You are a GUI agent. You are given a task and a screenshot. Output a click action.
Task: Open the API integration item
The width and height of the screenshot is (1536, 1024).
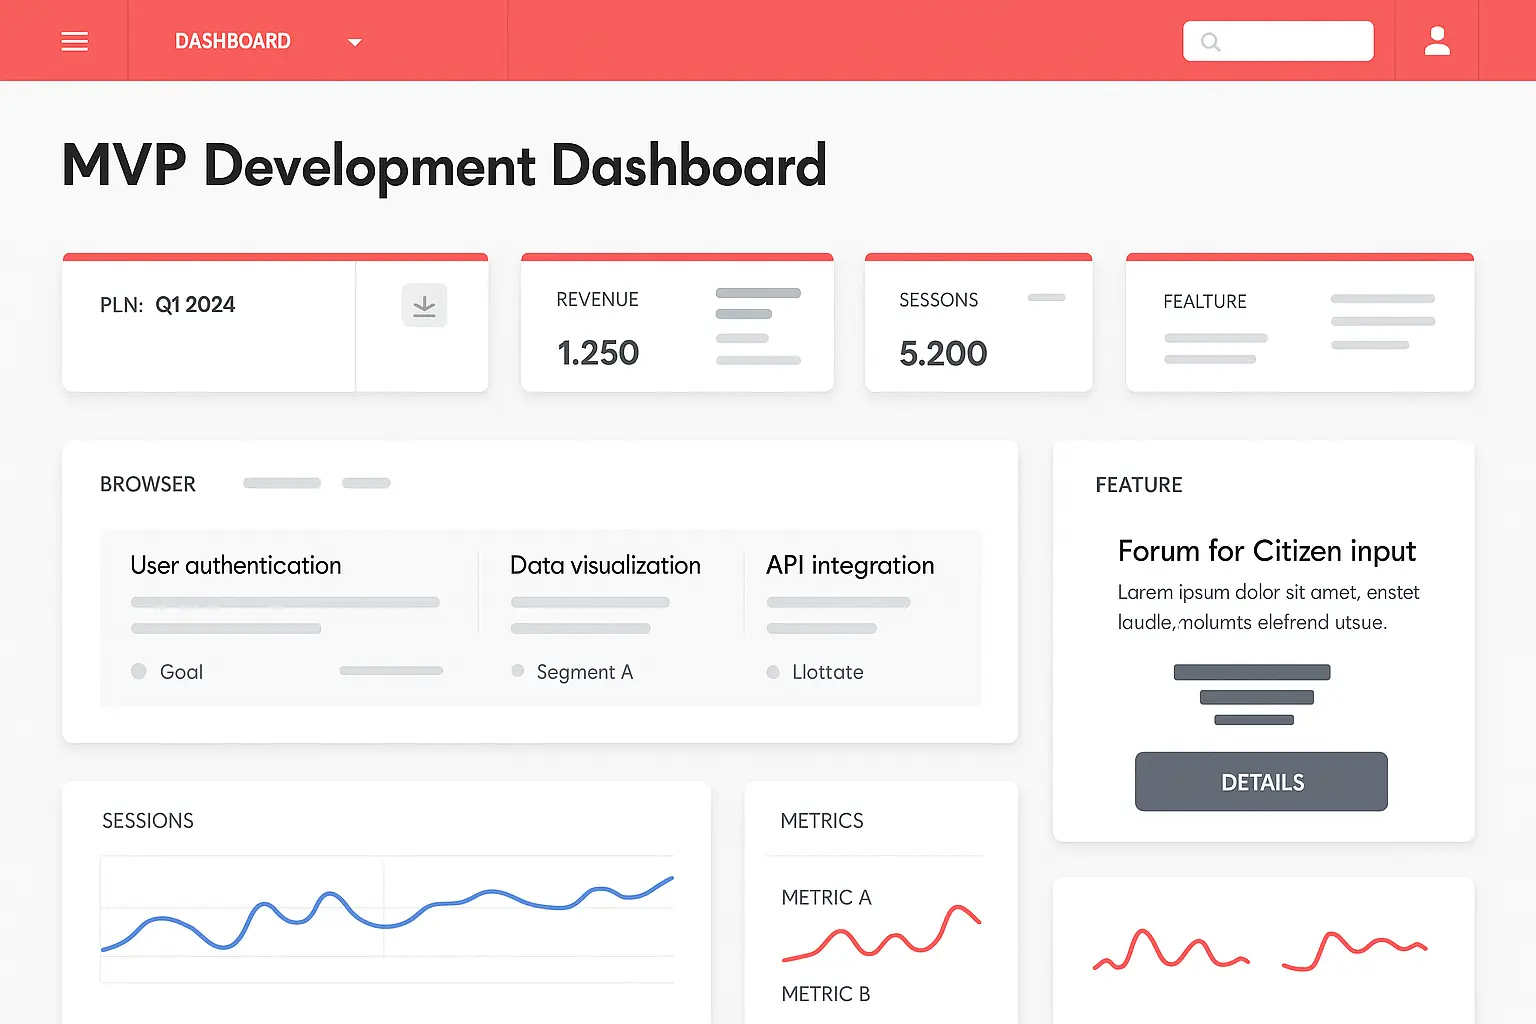point(850,566)
